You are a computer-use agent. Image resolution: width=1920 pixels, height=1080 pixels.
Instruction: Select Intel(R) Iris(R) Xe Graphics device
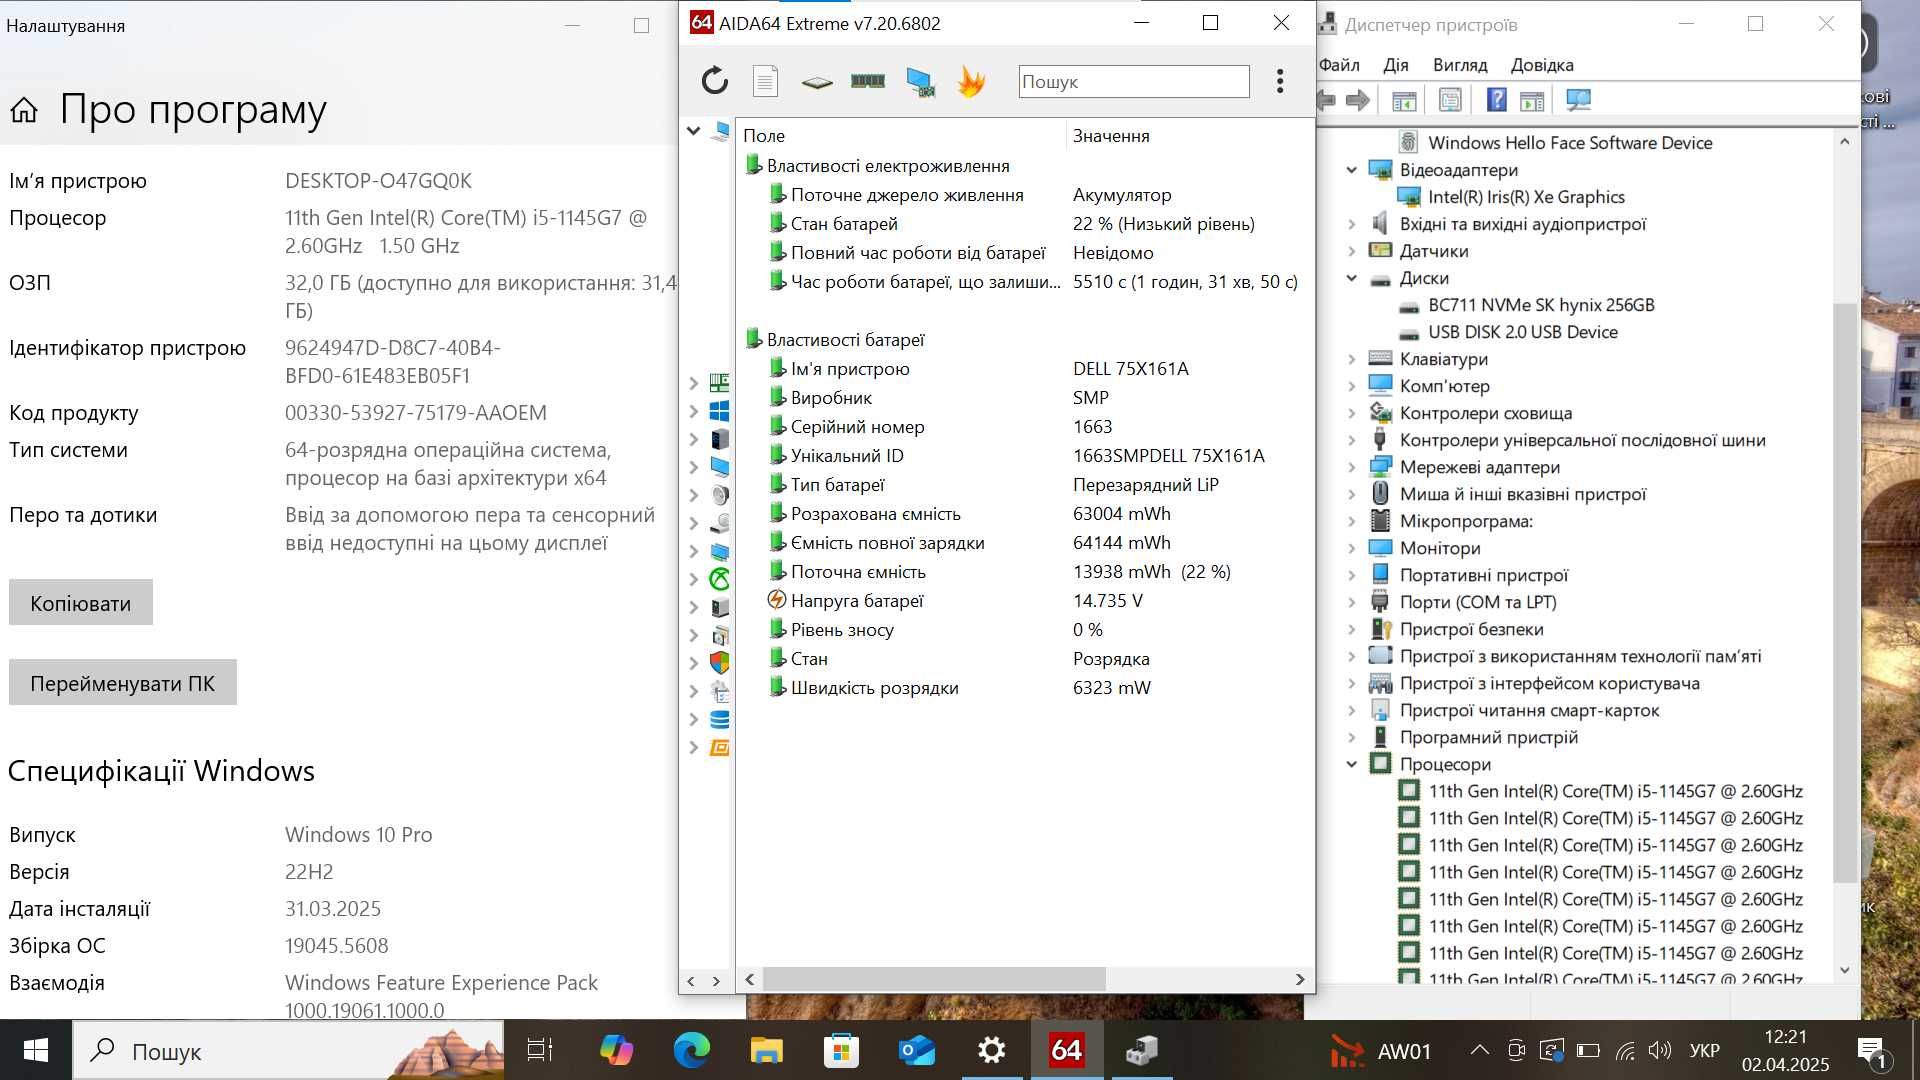coord(1526,197)
